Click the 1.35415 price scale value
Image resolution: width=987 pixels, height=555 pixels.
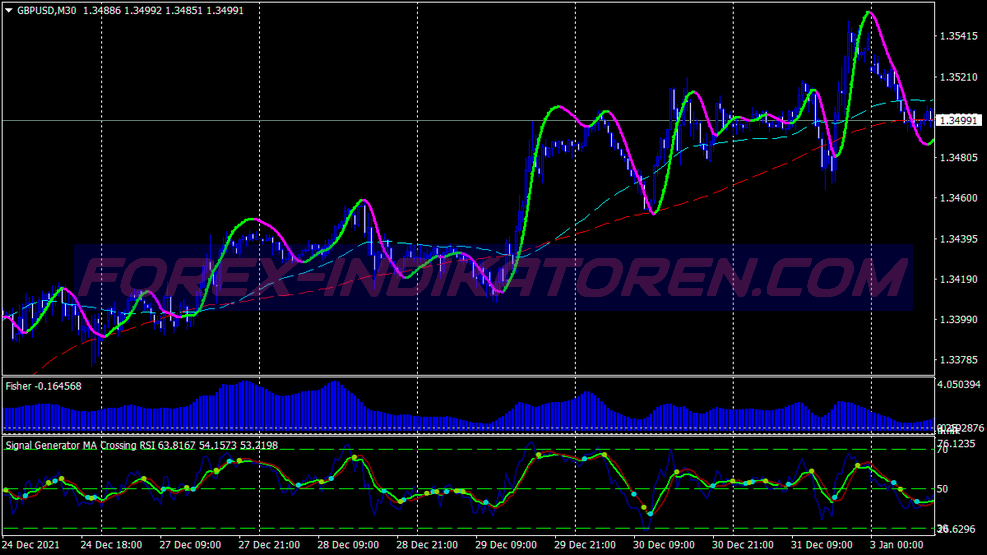coord(959,36)
